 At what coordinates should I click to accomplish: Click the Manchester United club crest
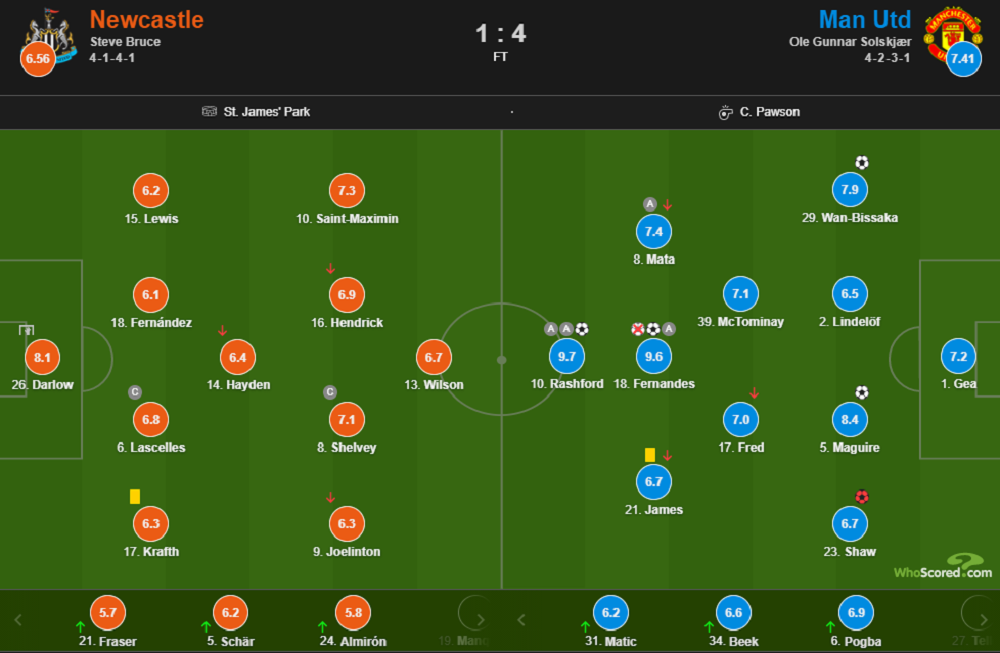click(953, 33)
